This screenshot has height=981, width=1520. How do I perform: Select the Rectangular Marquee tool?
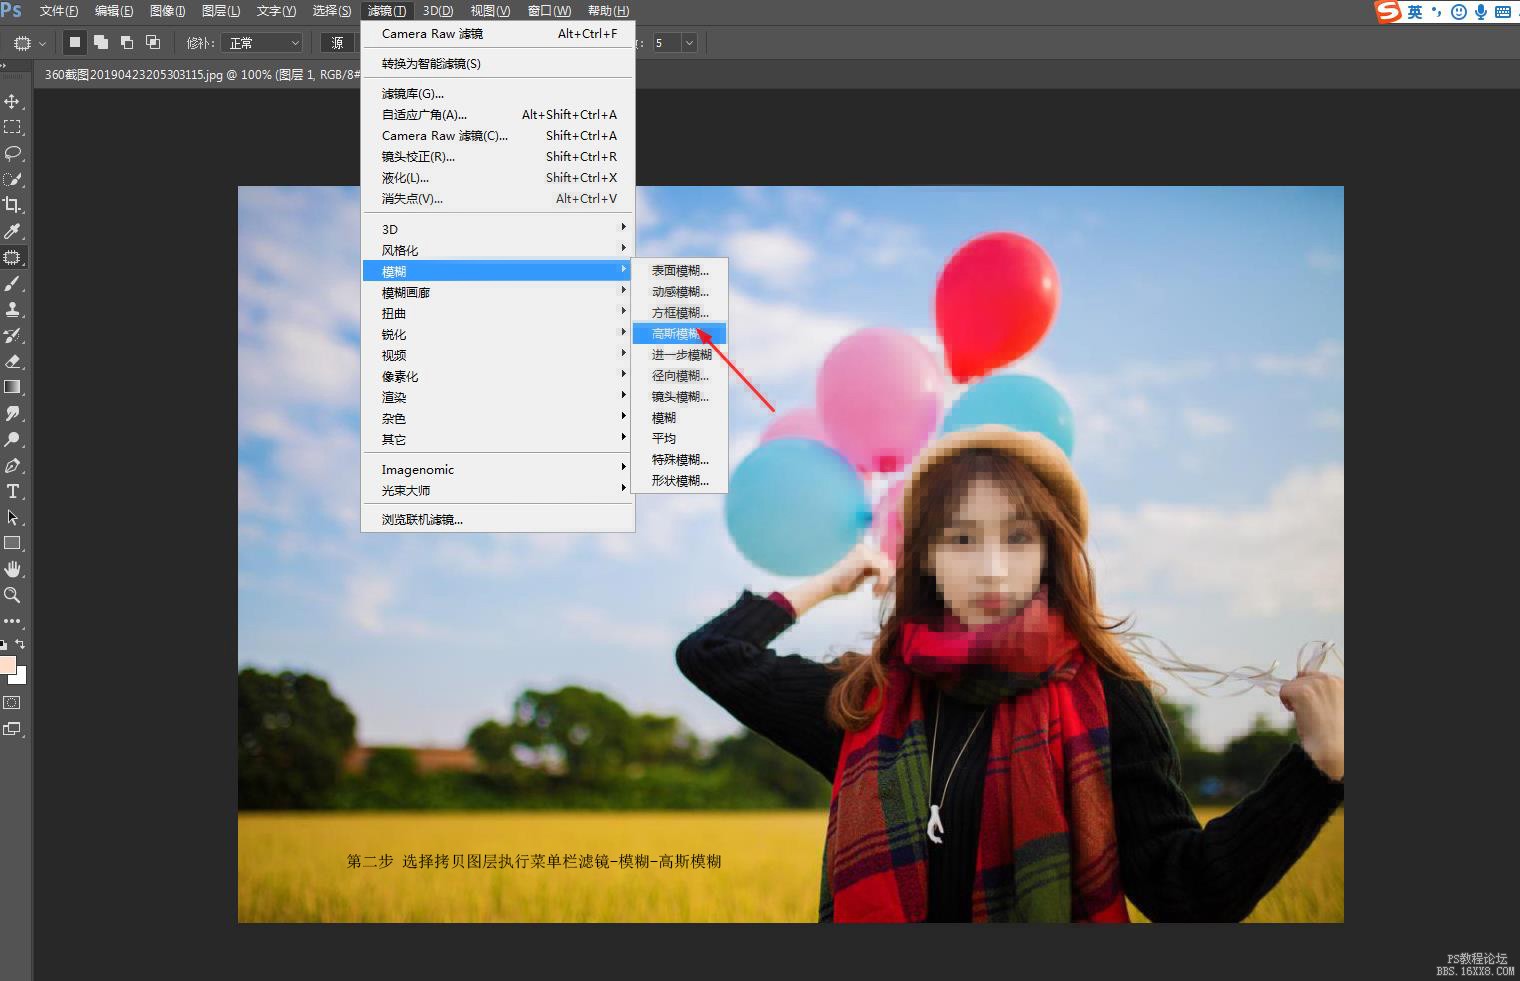(x=12, y=127)
